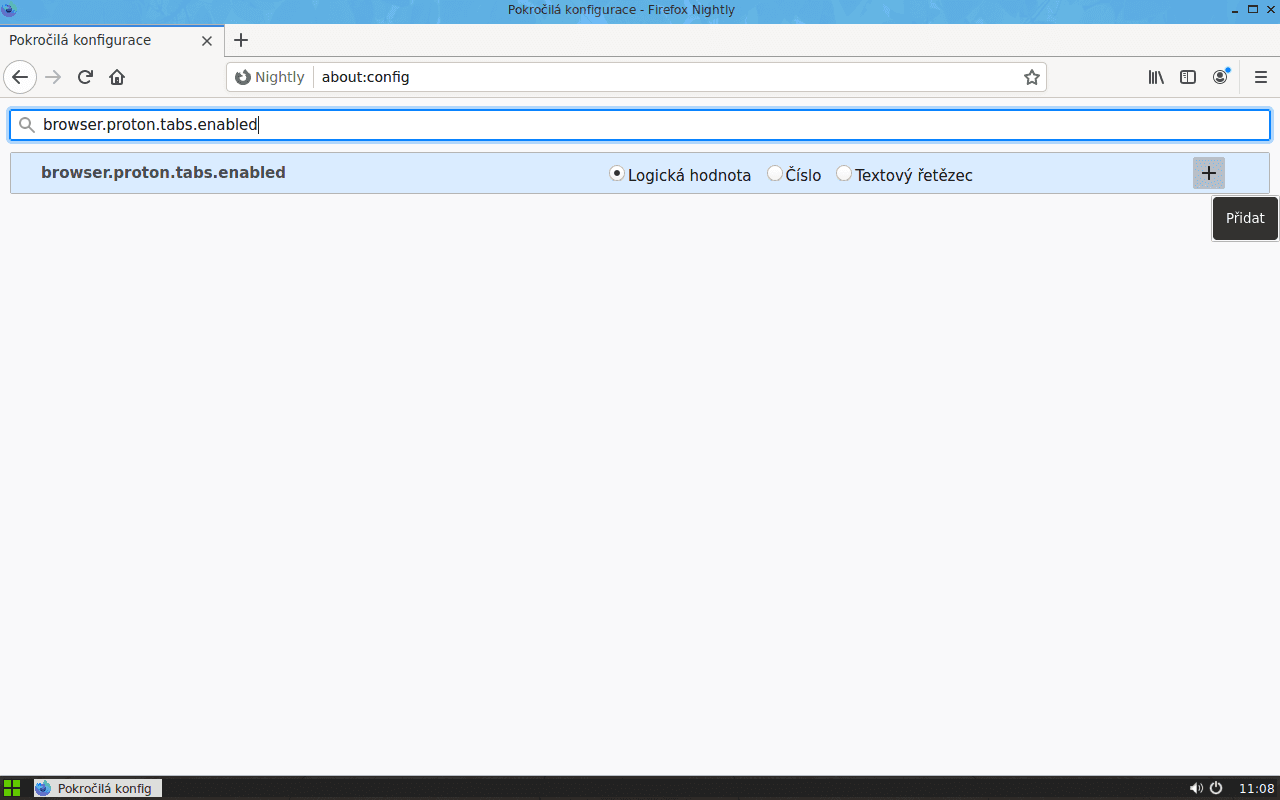Add the preference with the plus button
Screen dimensions: 1280x800
tap(1209, 173)
